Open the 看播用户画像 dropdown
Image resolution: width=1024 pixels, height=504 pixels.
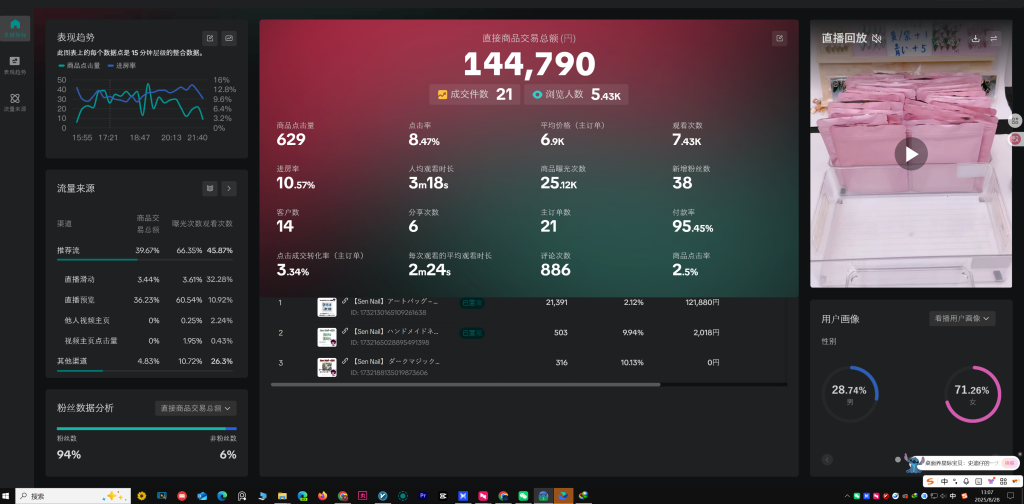961,318
